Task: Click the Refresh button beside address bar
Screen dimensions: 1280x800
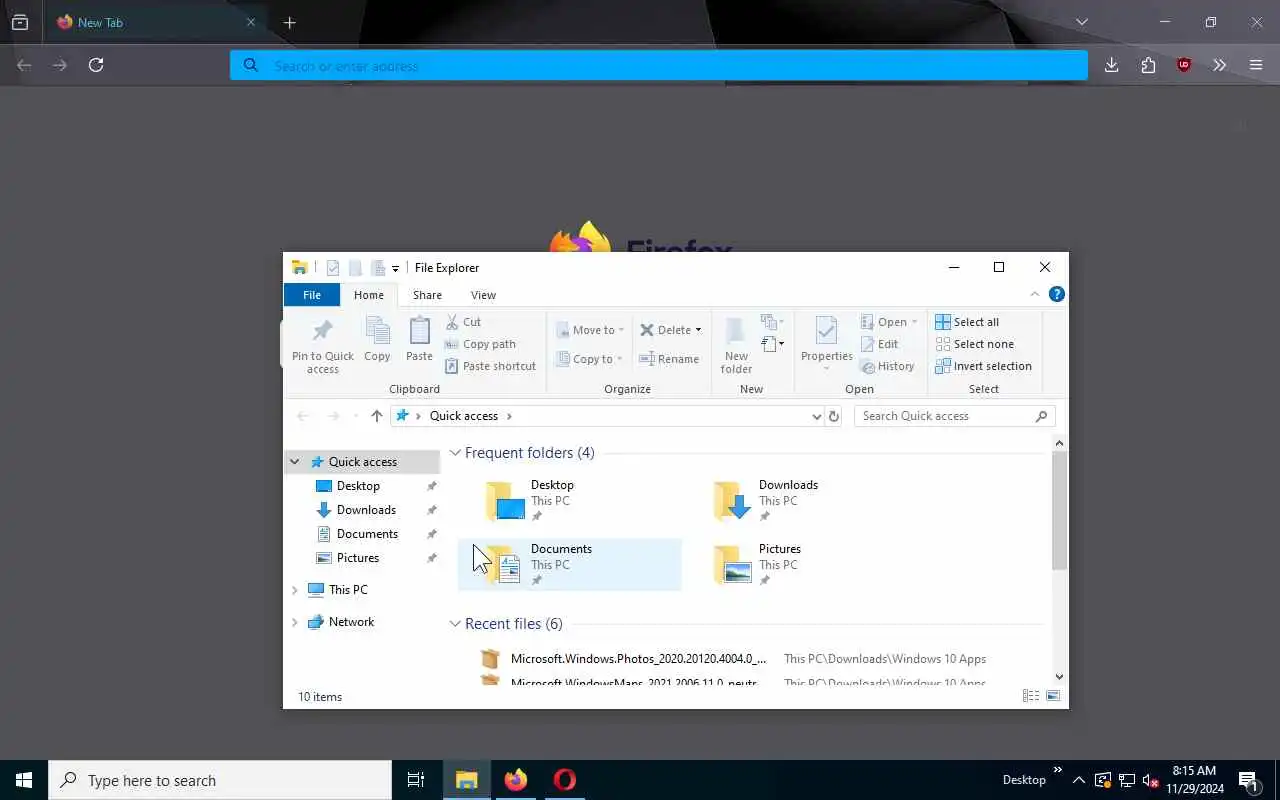Action: click(x=834, y=416)
